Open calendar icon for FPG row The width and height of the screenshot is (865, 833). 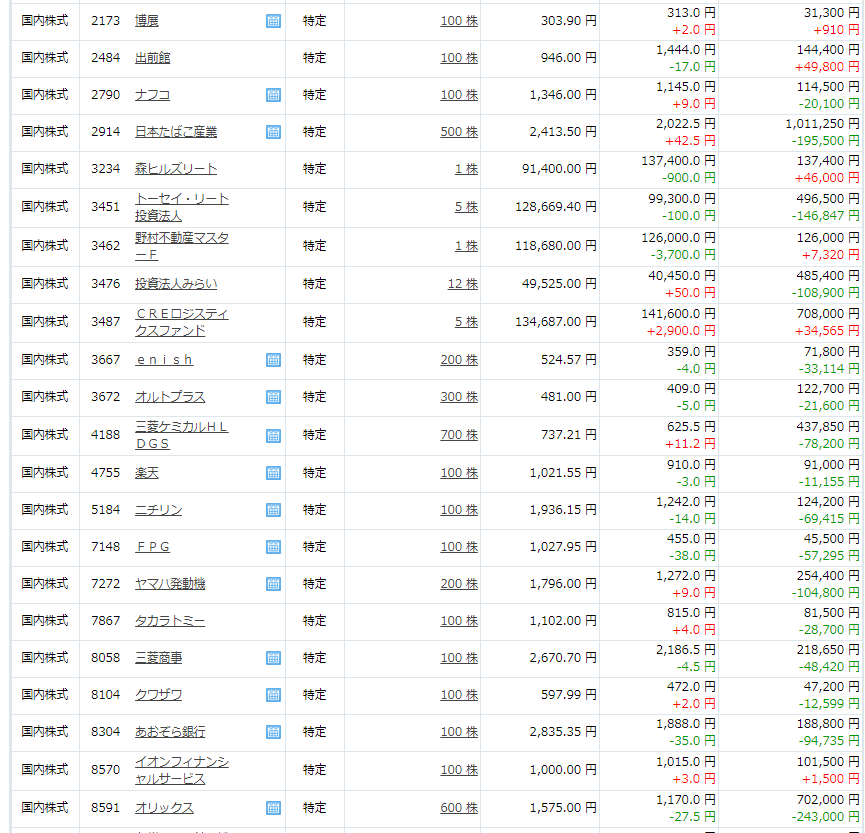click(273, 547)
